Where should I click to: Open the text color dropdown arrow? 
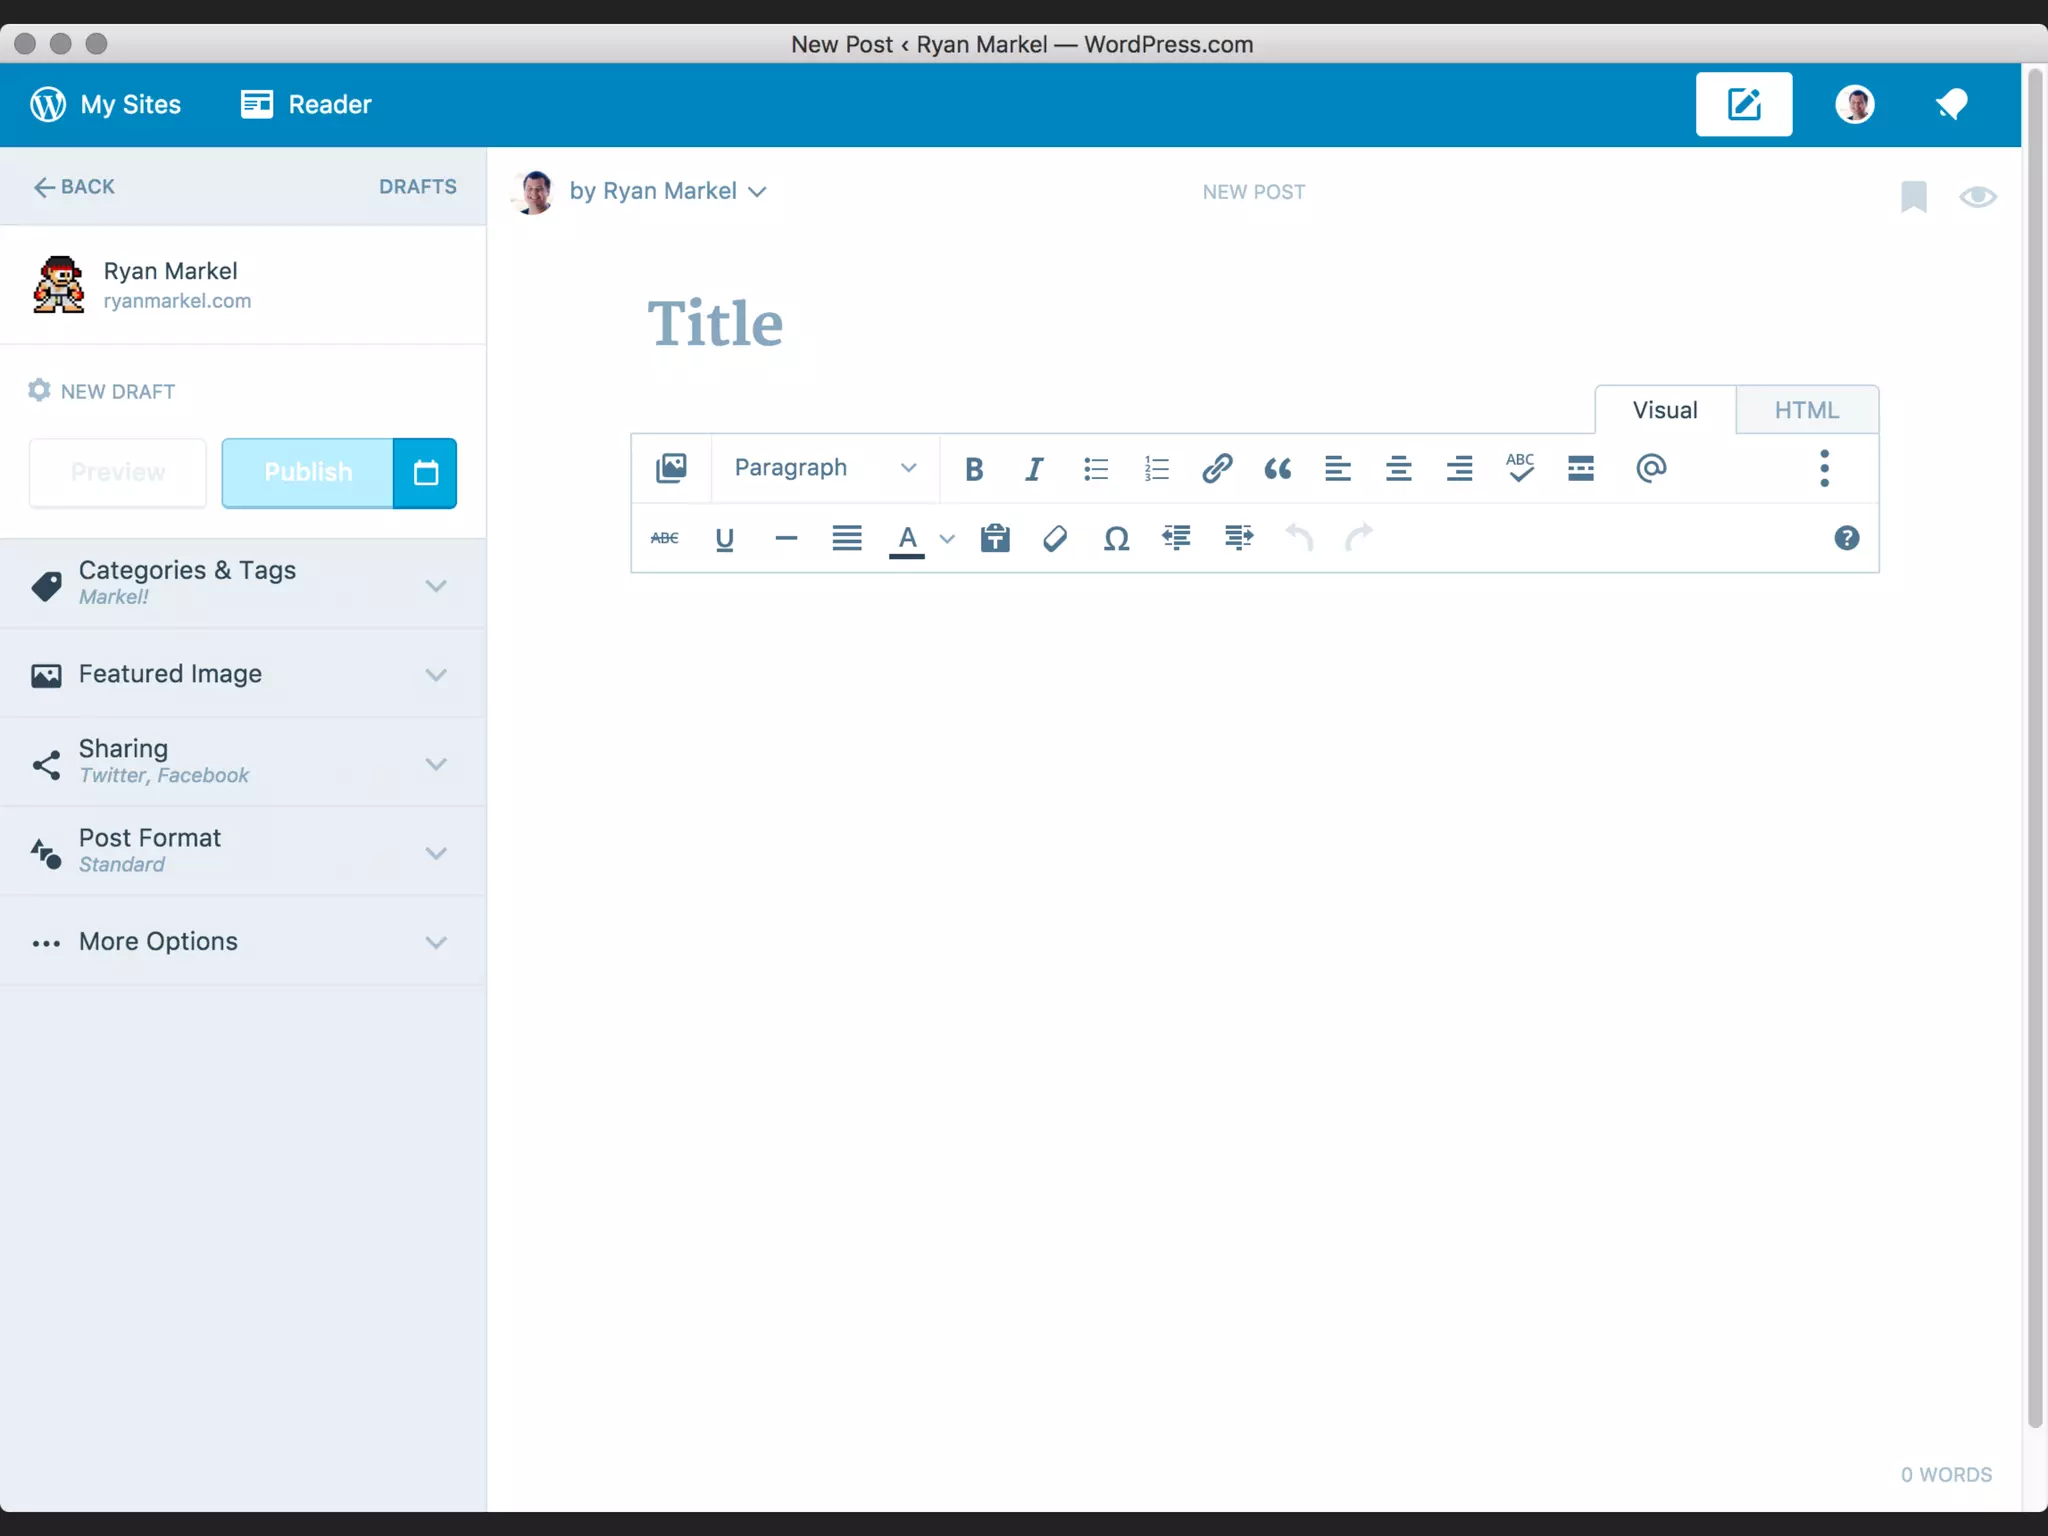[947, 539]
